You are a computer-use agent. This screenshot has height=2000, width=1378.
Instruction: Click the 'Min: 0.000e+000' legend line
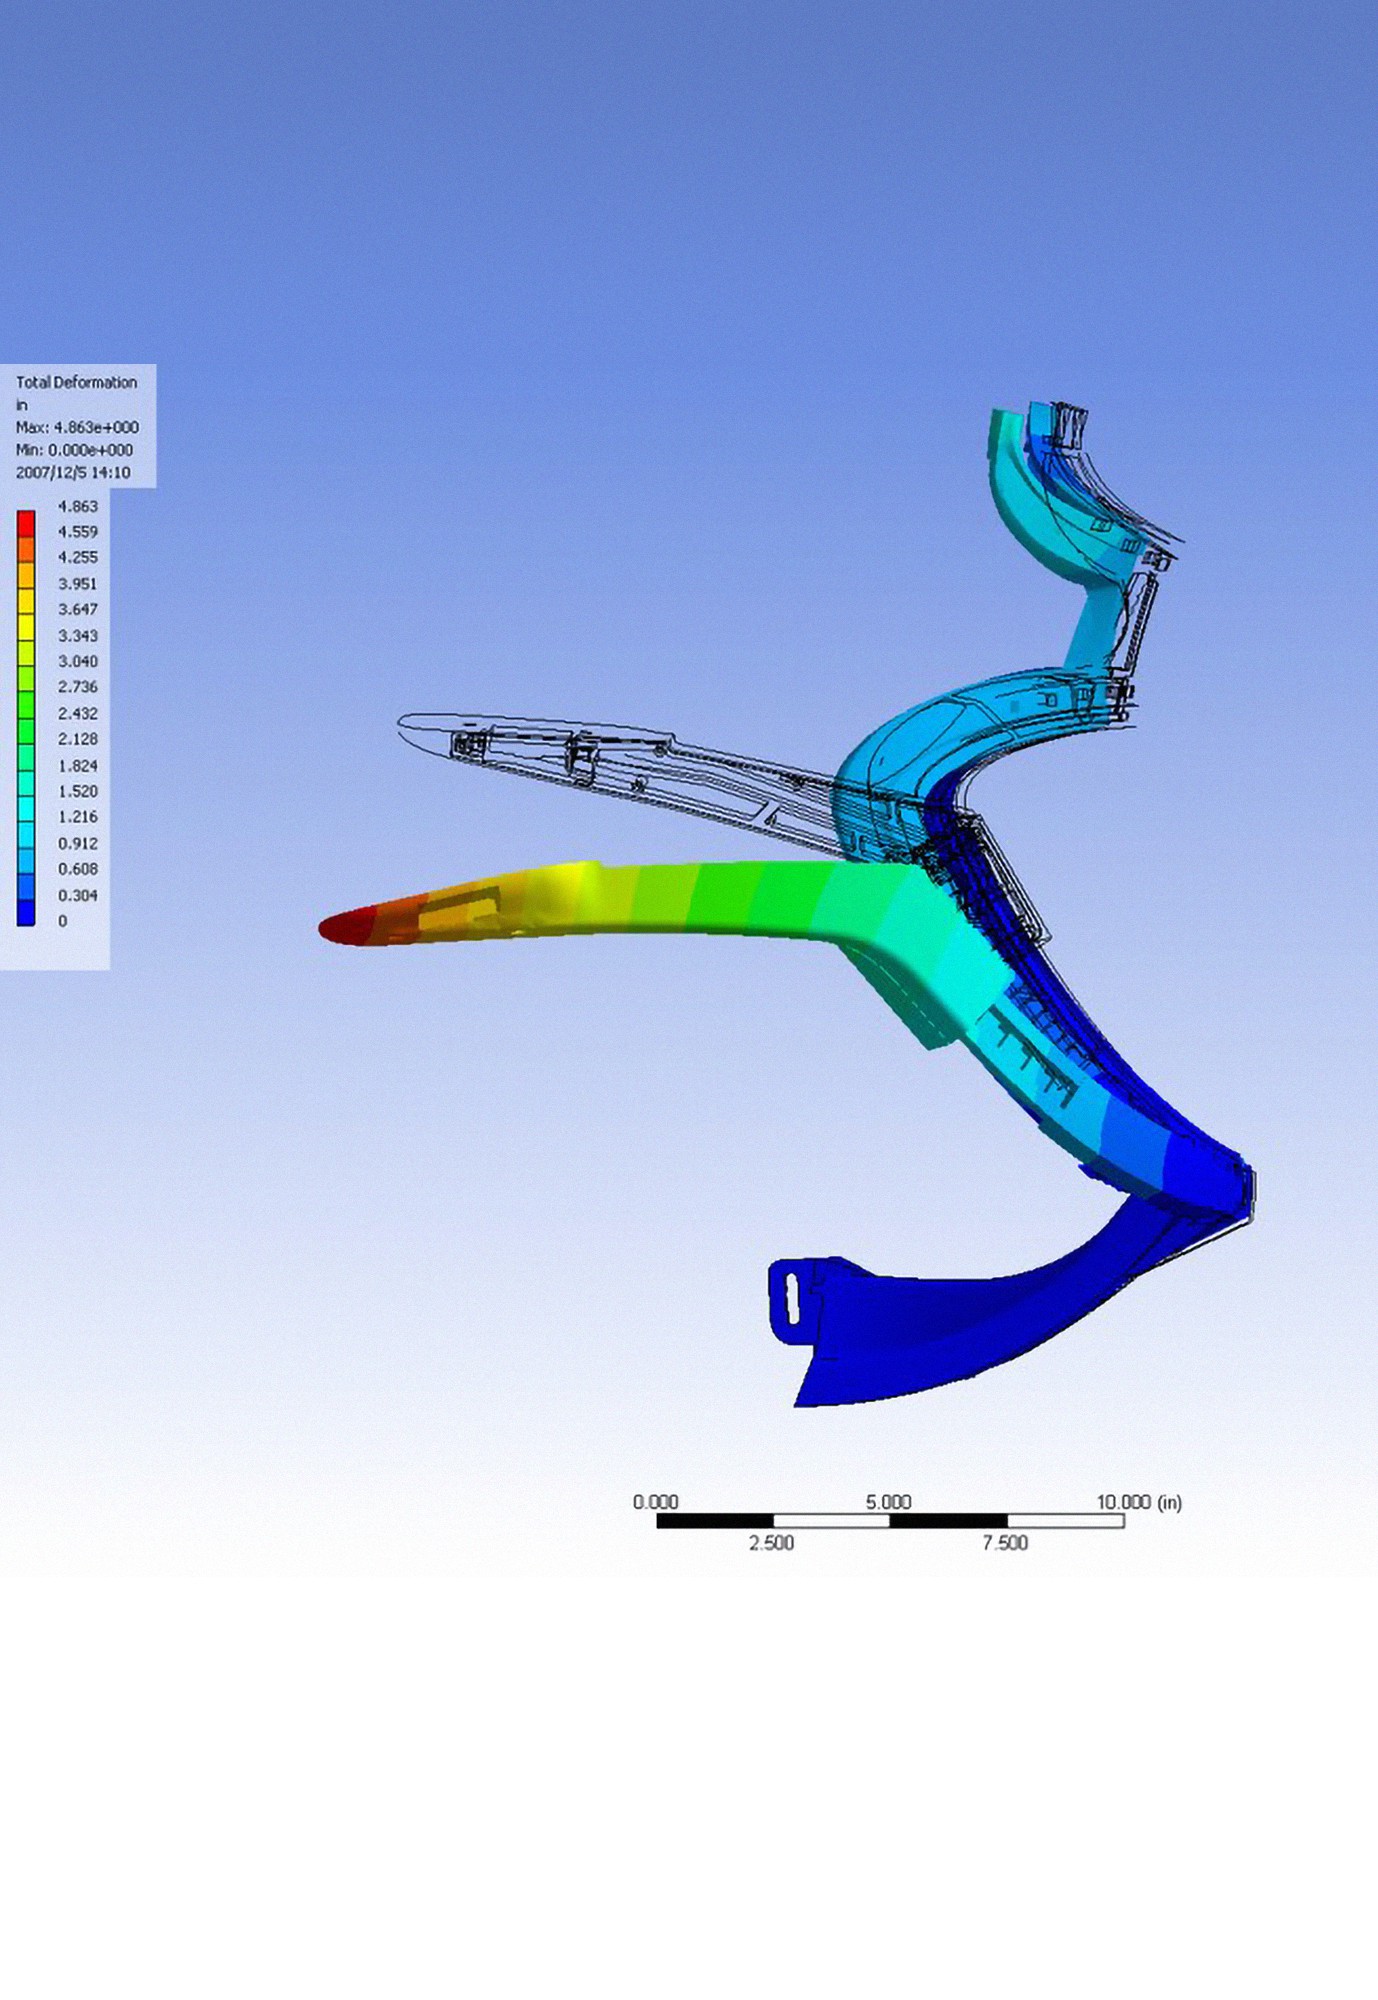(x=74, y=450)
